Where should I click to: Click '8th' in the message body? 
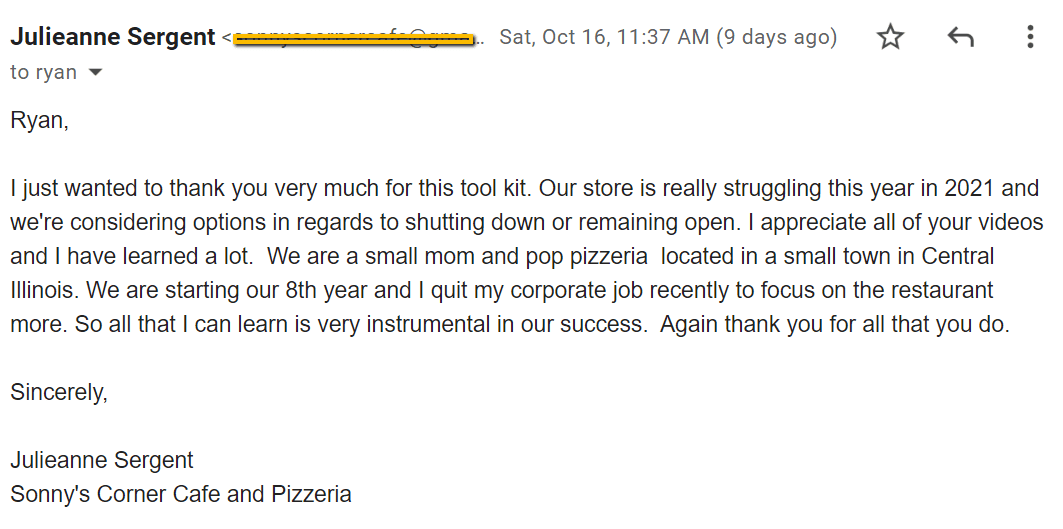tap(301, 290)
